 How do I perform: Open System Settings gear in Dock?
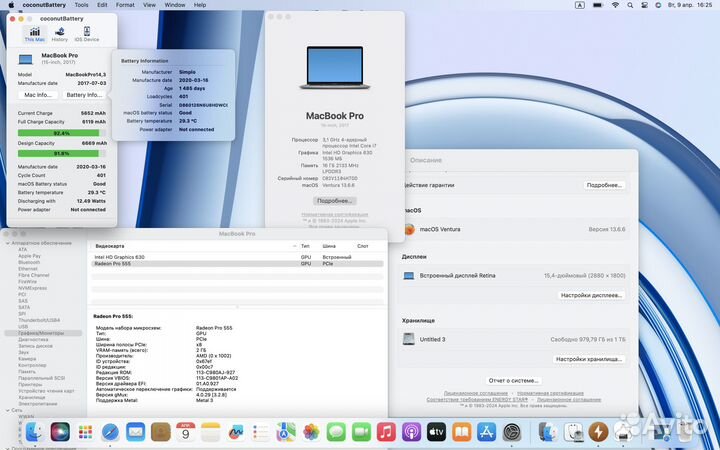(512, 432)
